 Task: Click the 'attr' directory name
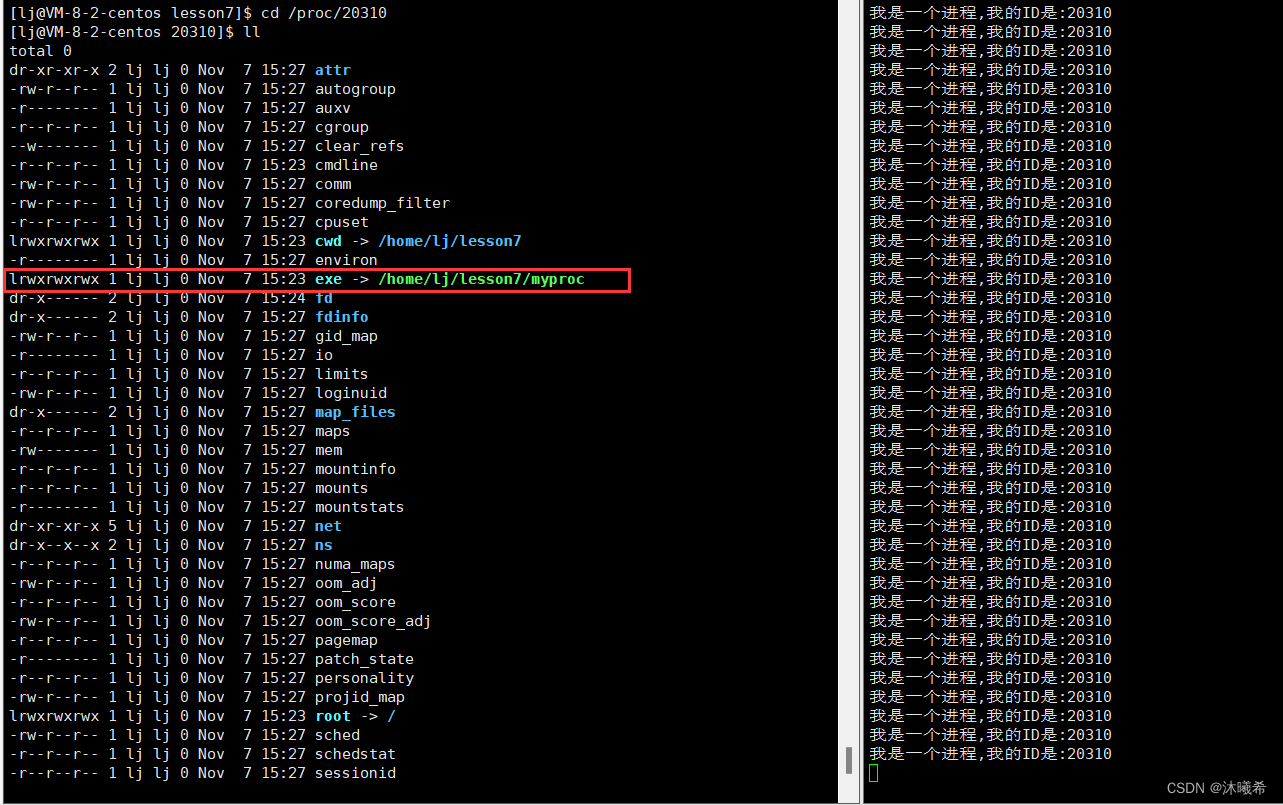tap(332, 70)
